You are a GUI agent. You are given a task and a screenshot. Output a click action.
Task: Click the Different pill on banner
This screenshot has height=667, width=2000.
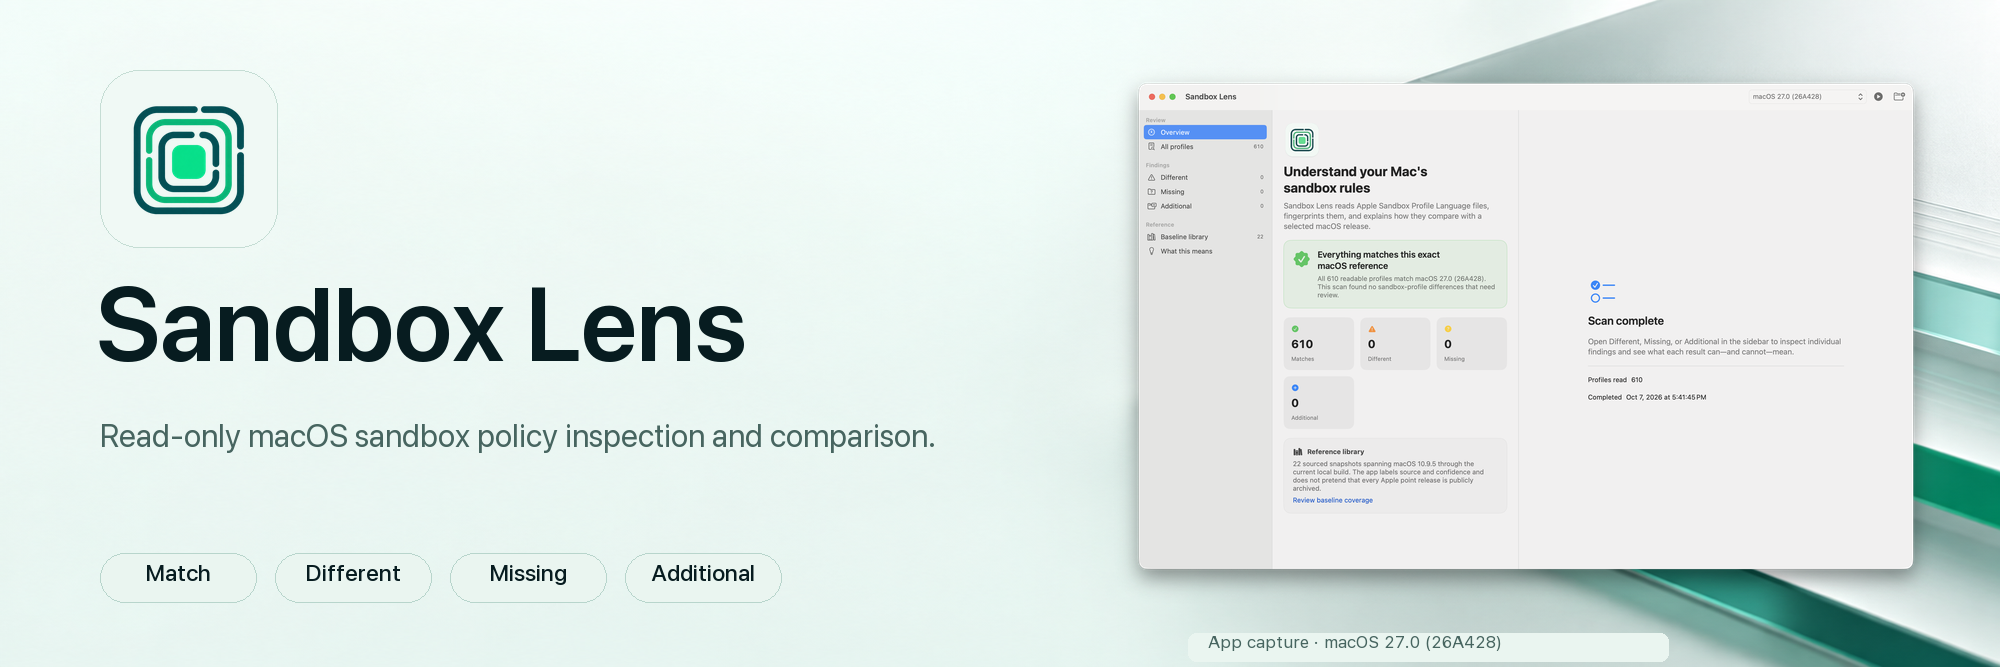pos(353,577)
